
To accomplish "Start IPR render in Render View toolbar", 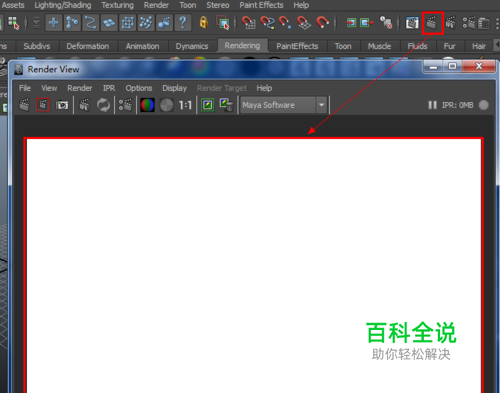I will 85,105.
